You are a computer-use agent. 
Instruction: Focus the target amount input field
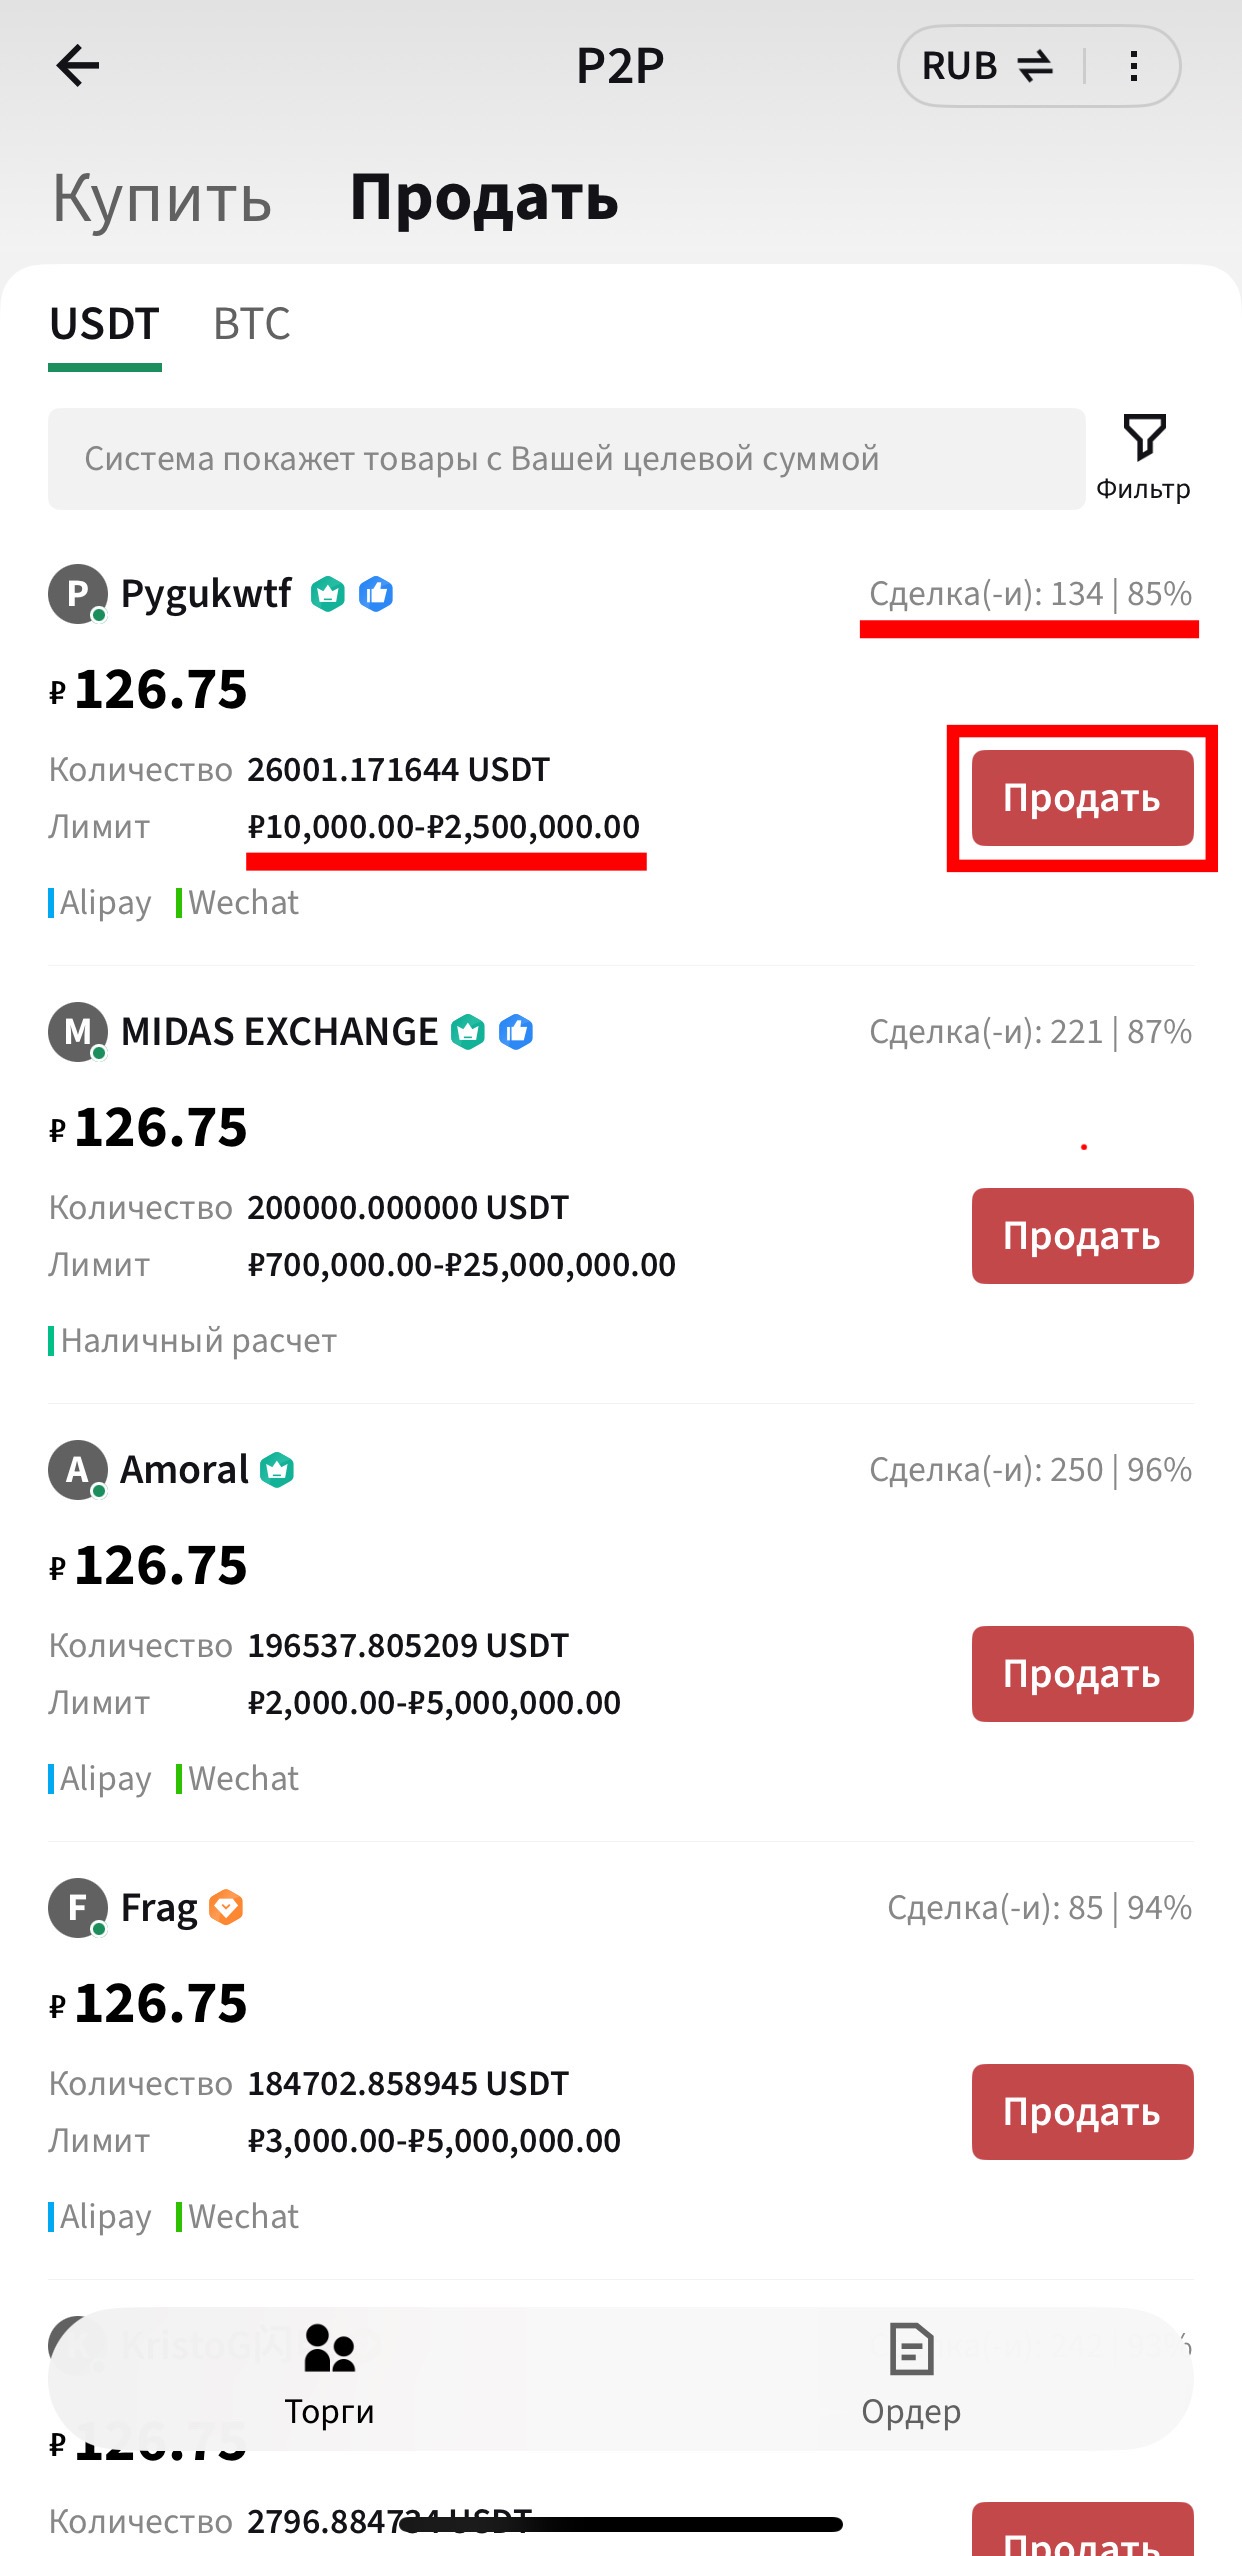click(x=566, y=458)
